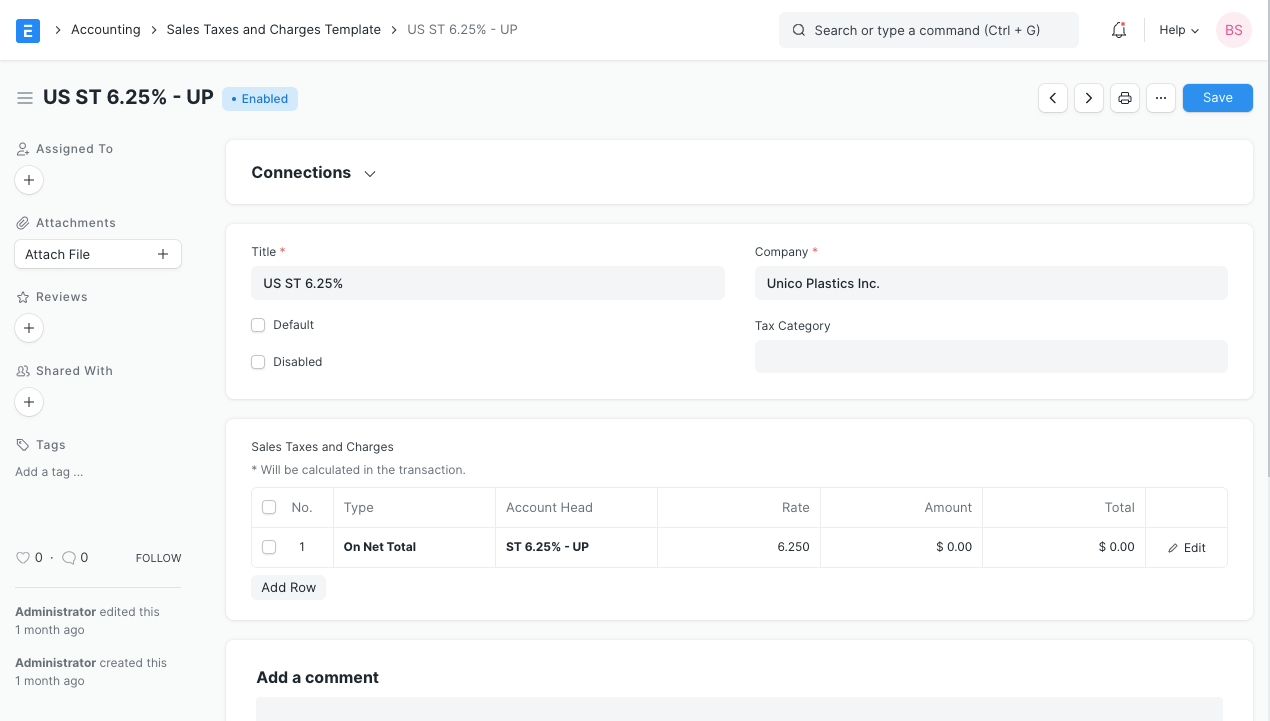The height and width of the screenshot is (721, 1270).
Task: Click the search command bar
Action: click(928, 30)
